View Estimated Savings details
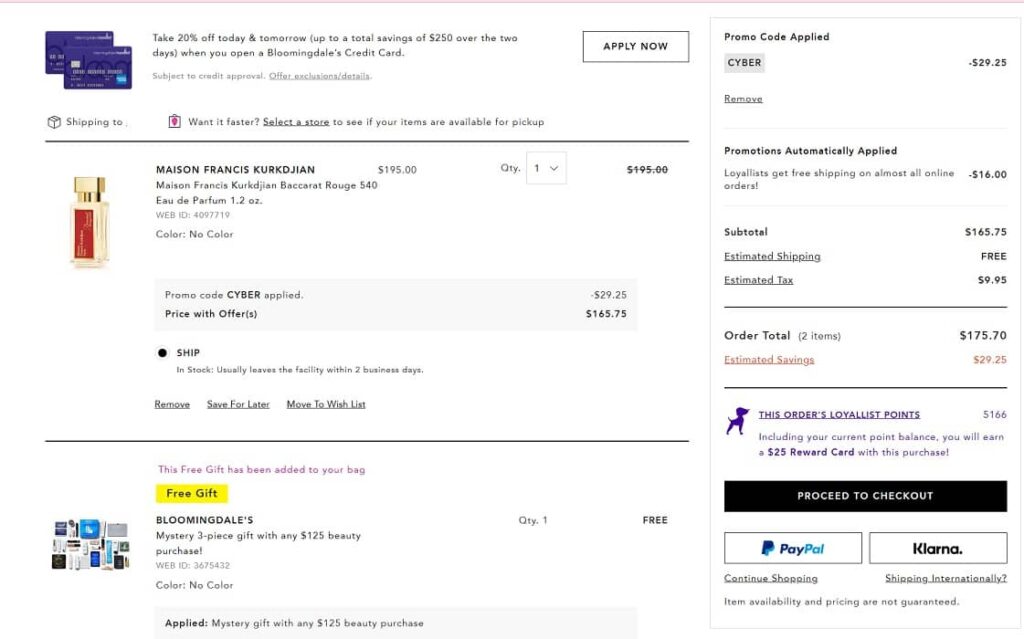The height and width of the screenshot is (639, 1024). coord(769,360)
